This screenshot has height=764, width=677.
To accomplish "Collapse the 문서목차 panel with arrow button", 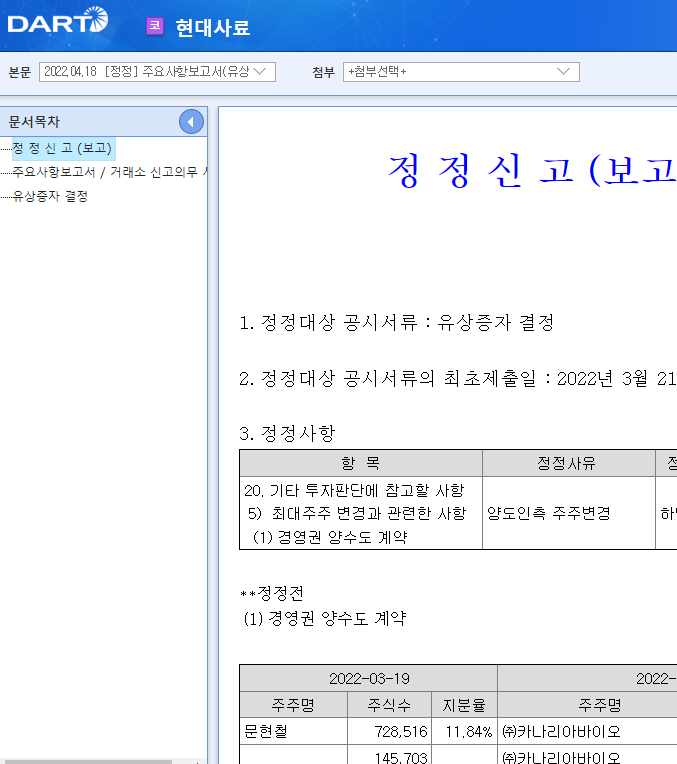I will tap(191, 122).
